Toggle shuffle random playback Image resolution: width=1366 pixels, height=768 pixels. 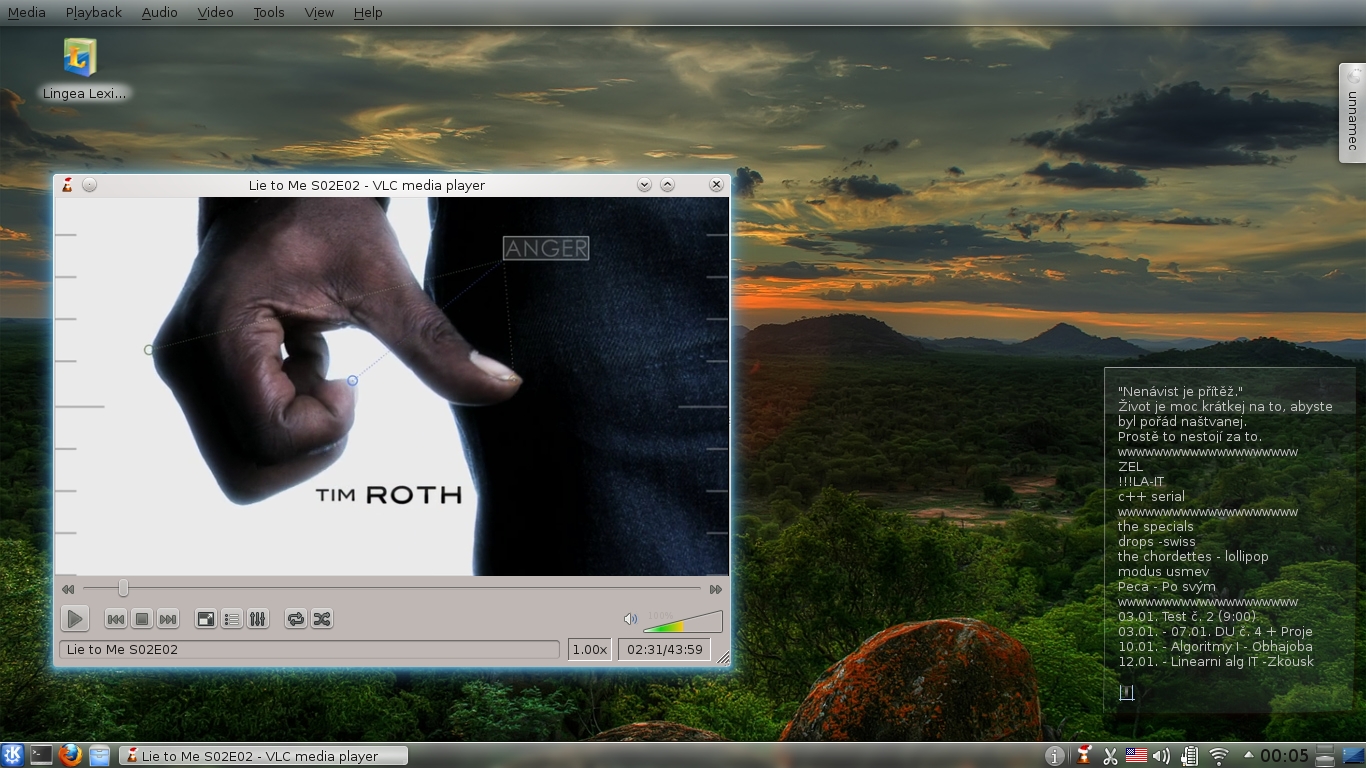(321, 619)
